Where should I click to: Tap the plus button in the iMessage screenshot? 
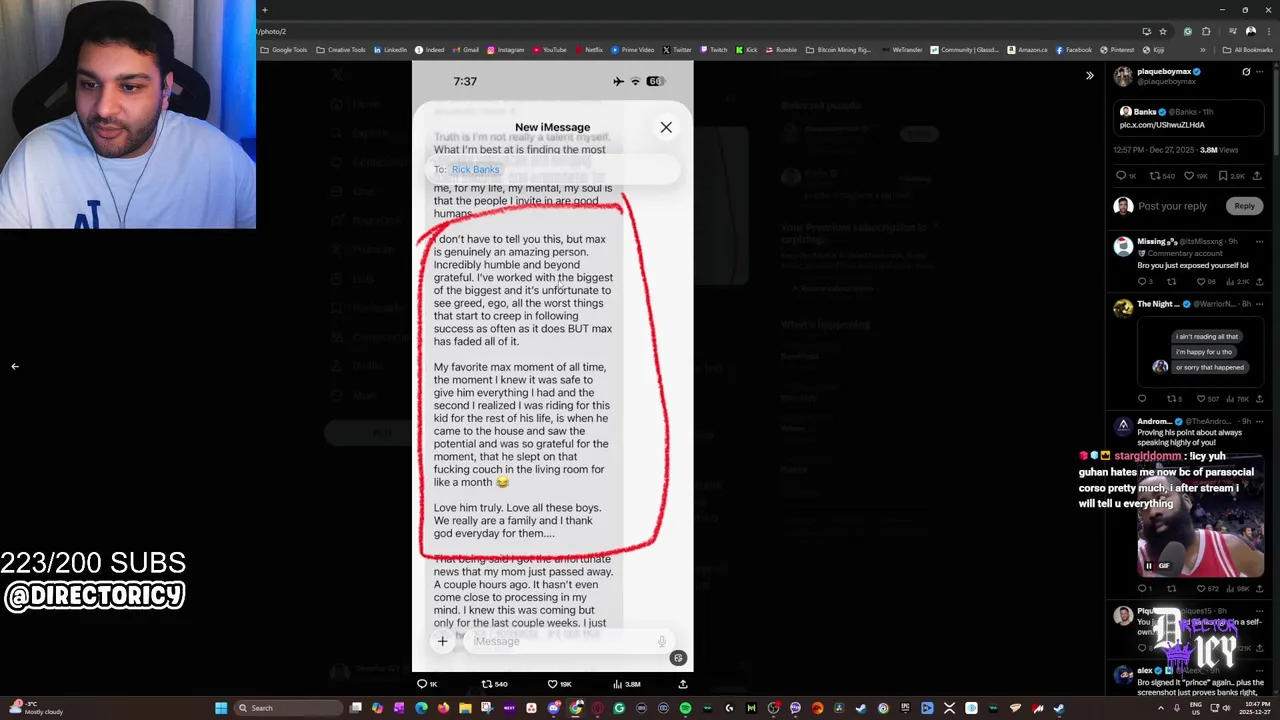(442, 641)
